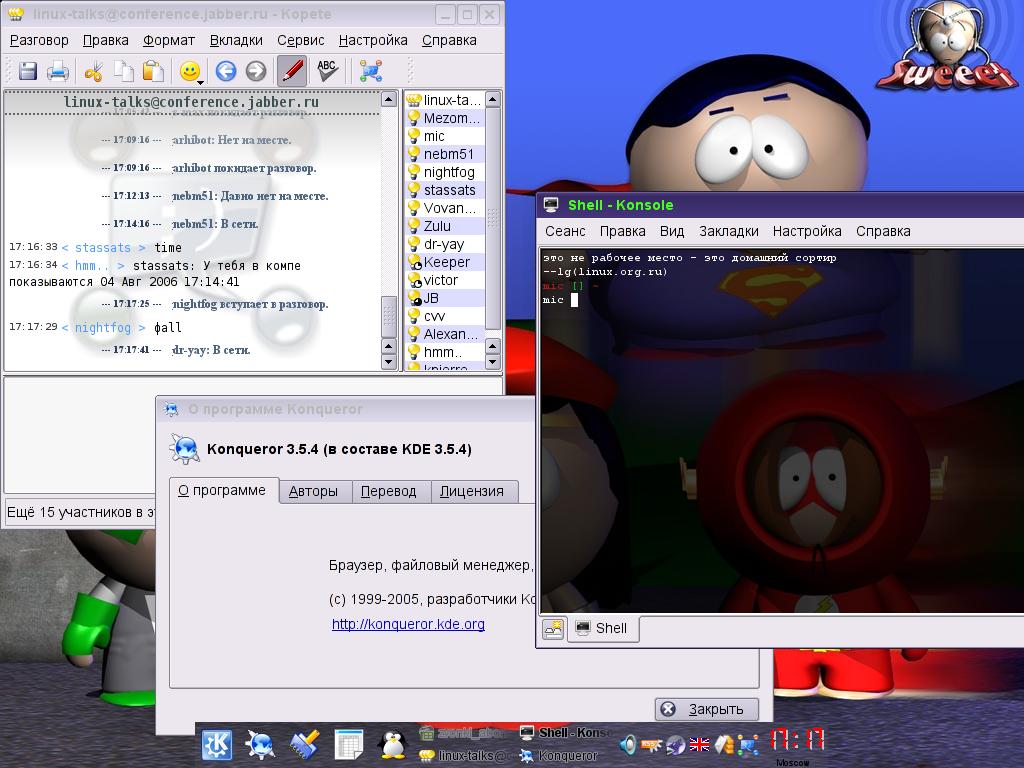The height and width of the screenshot is (768, 1024).
Task: Open the Формат menu in Kopete
Action: 168,40
